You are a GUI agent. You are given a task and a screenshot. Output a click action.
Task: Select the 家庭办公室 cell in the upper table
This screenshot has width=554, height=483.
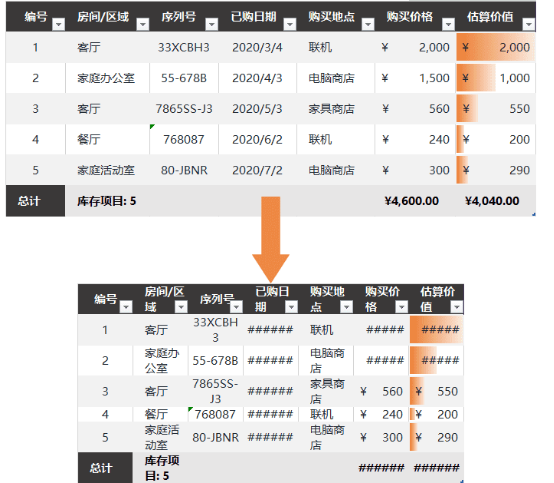[107, 78]
